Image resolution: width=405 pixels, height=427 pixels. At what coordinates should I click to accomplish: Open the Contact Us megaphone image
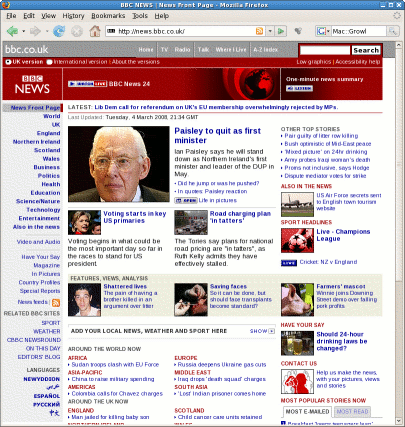[x=297, y=381]
